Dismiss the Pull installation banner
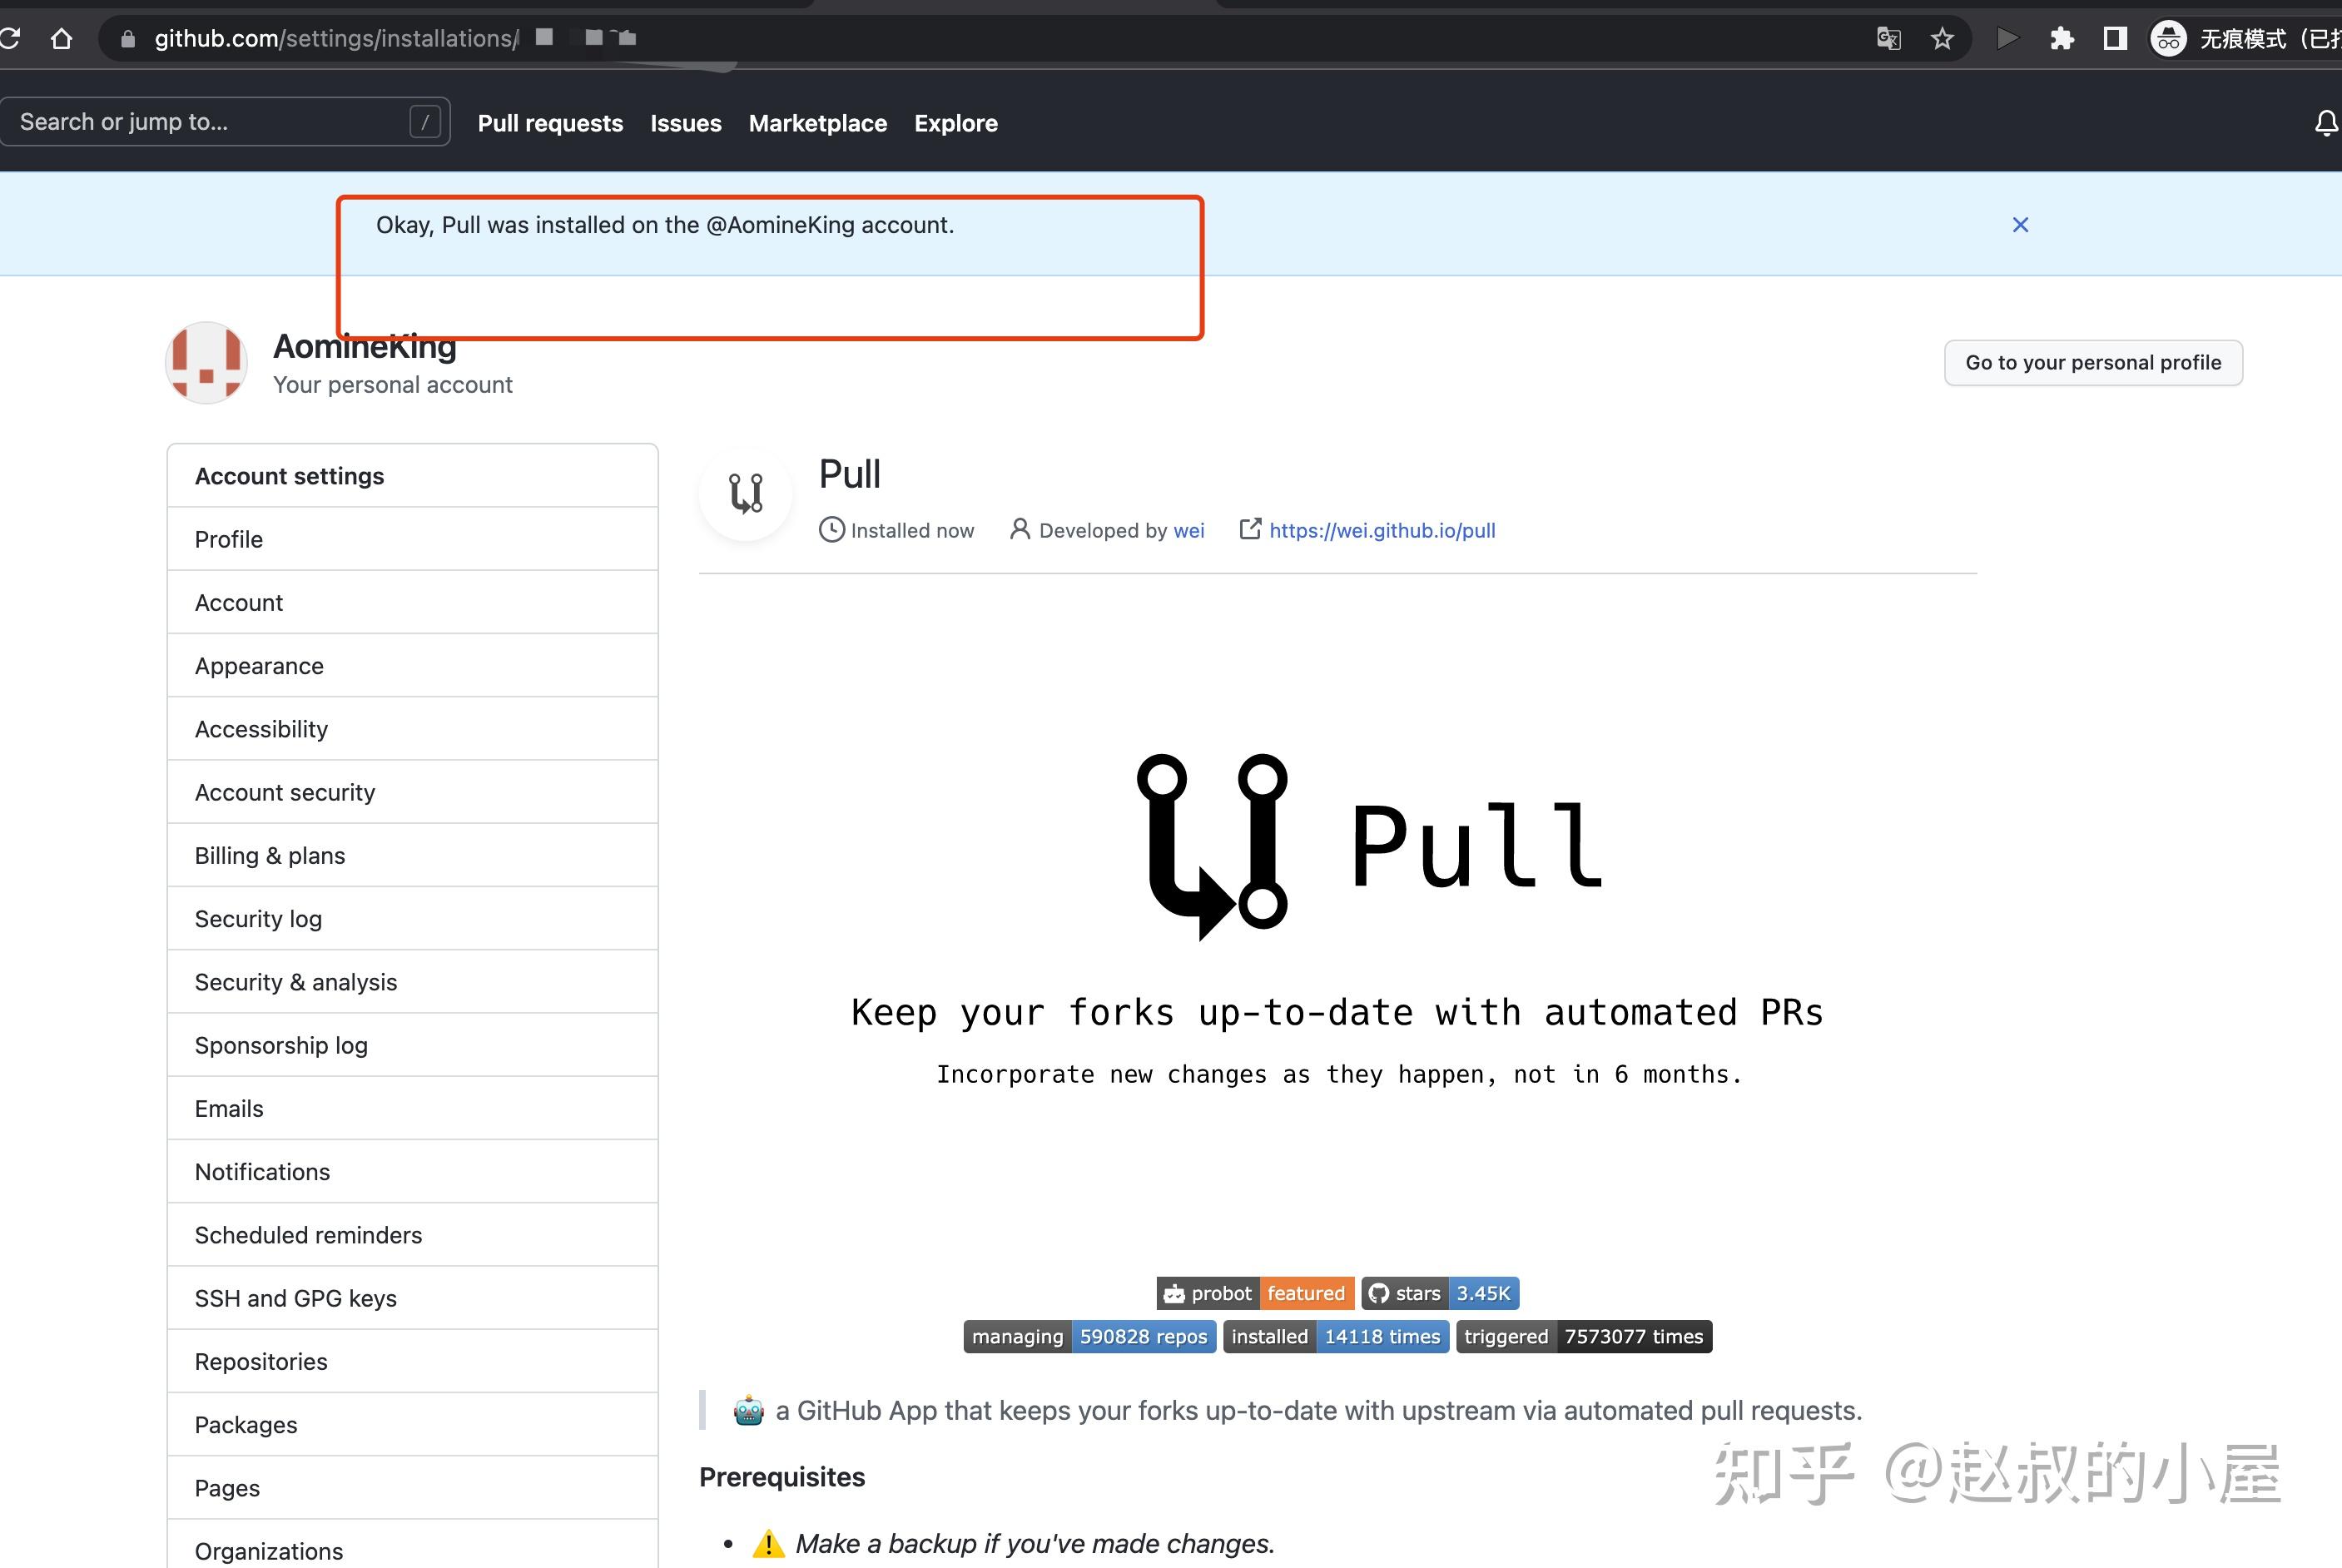Viewport: 2342px width, 1568px height. click(x=2021, y=225)
